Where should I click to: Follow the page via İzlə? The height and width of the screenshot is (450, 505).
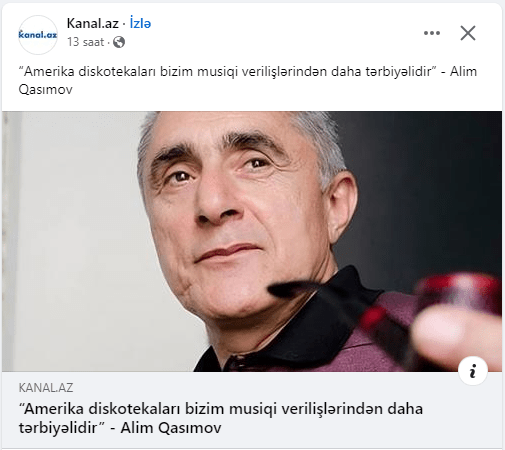140,23
